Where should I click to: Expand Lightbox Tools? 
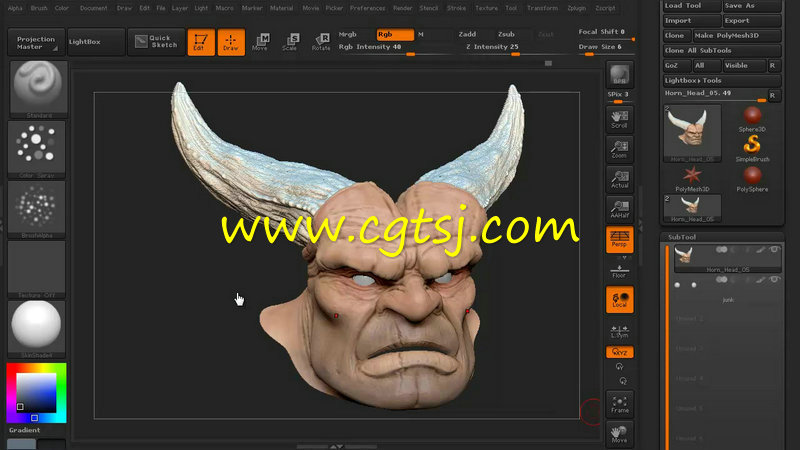722,80
